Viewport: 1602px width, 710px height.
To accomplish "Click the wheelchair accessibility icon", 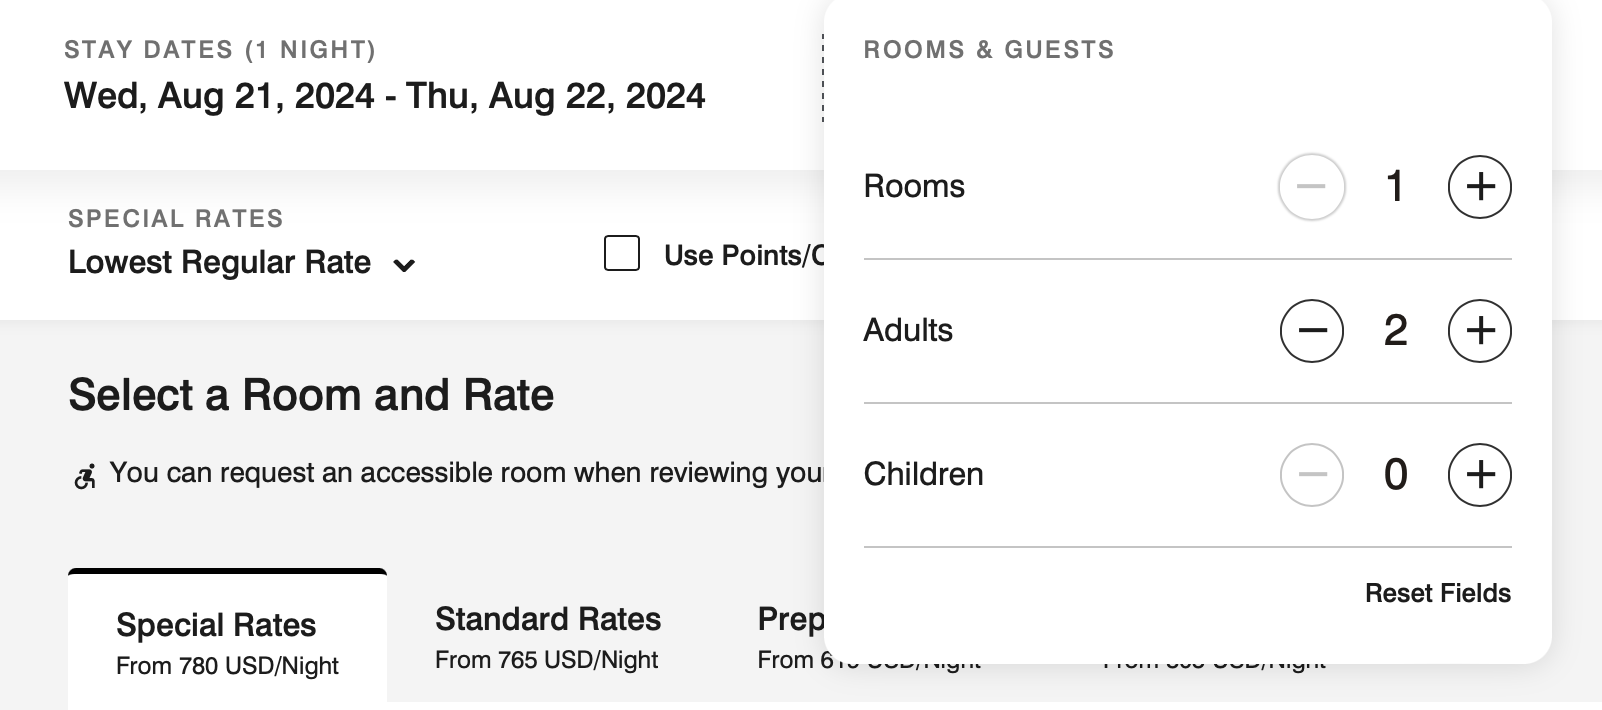I will (x=85, y=476).
